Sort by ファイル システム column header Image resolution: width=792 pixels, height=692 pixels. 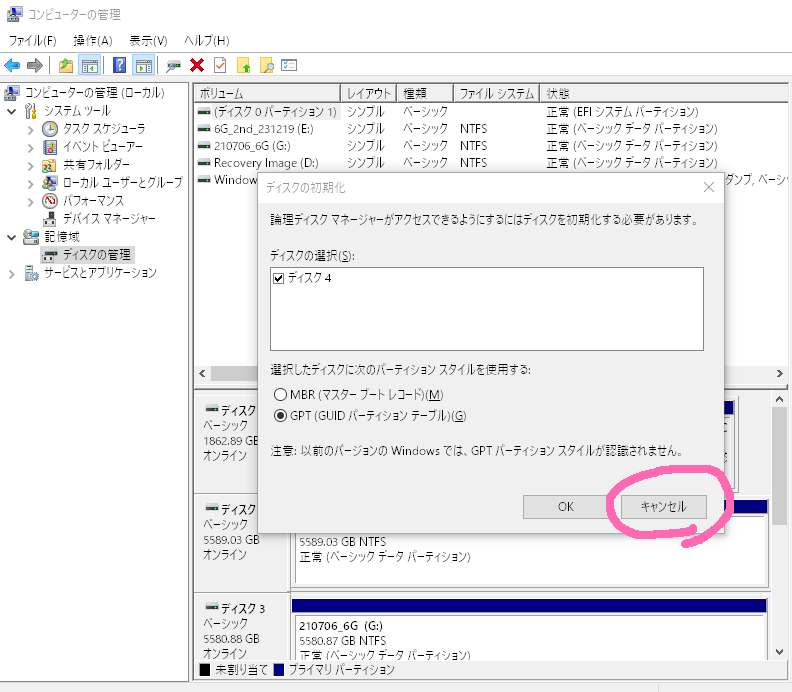click(497, 93)
